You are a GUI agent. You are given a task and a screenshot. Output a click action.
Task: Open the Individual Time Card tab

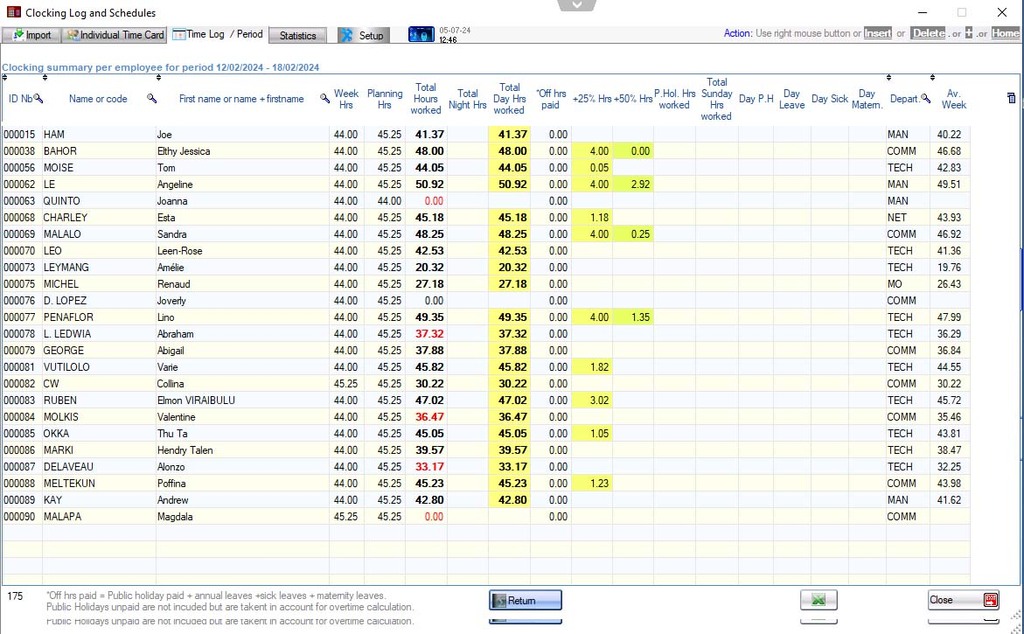(x=114, y=35)
